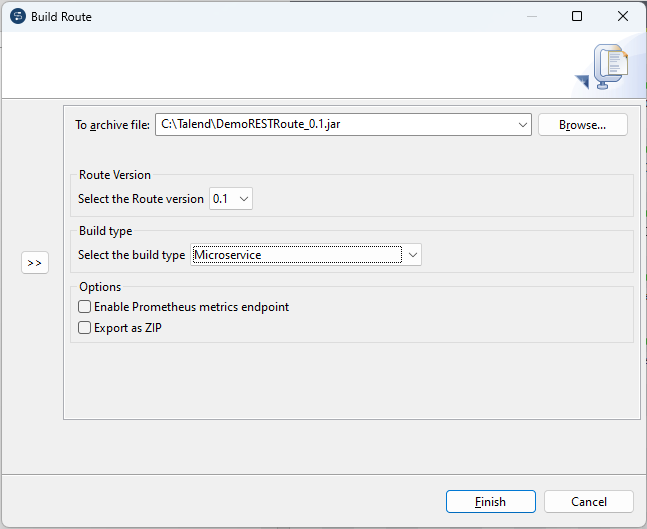Click the 'Select the build type' label

click(x=131, y=255)
